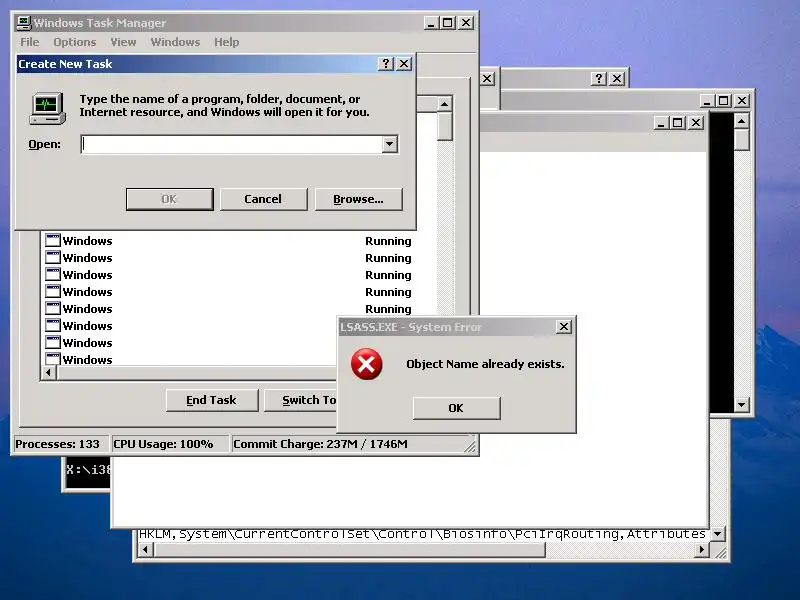Click the red error icon in LSASS.EXE dialog
Viewport: 800px width, 600px height.
click(366, 364)
